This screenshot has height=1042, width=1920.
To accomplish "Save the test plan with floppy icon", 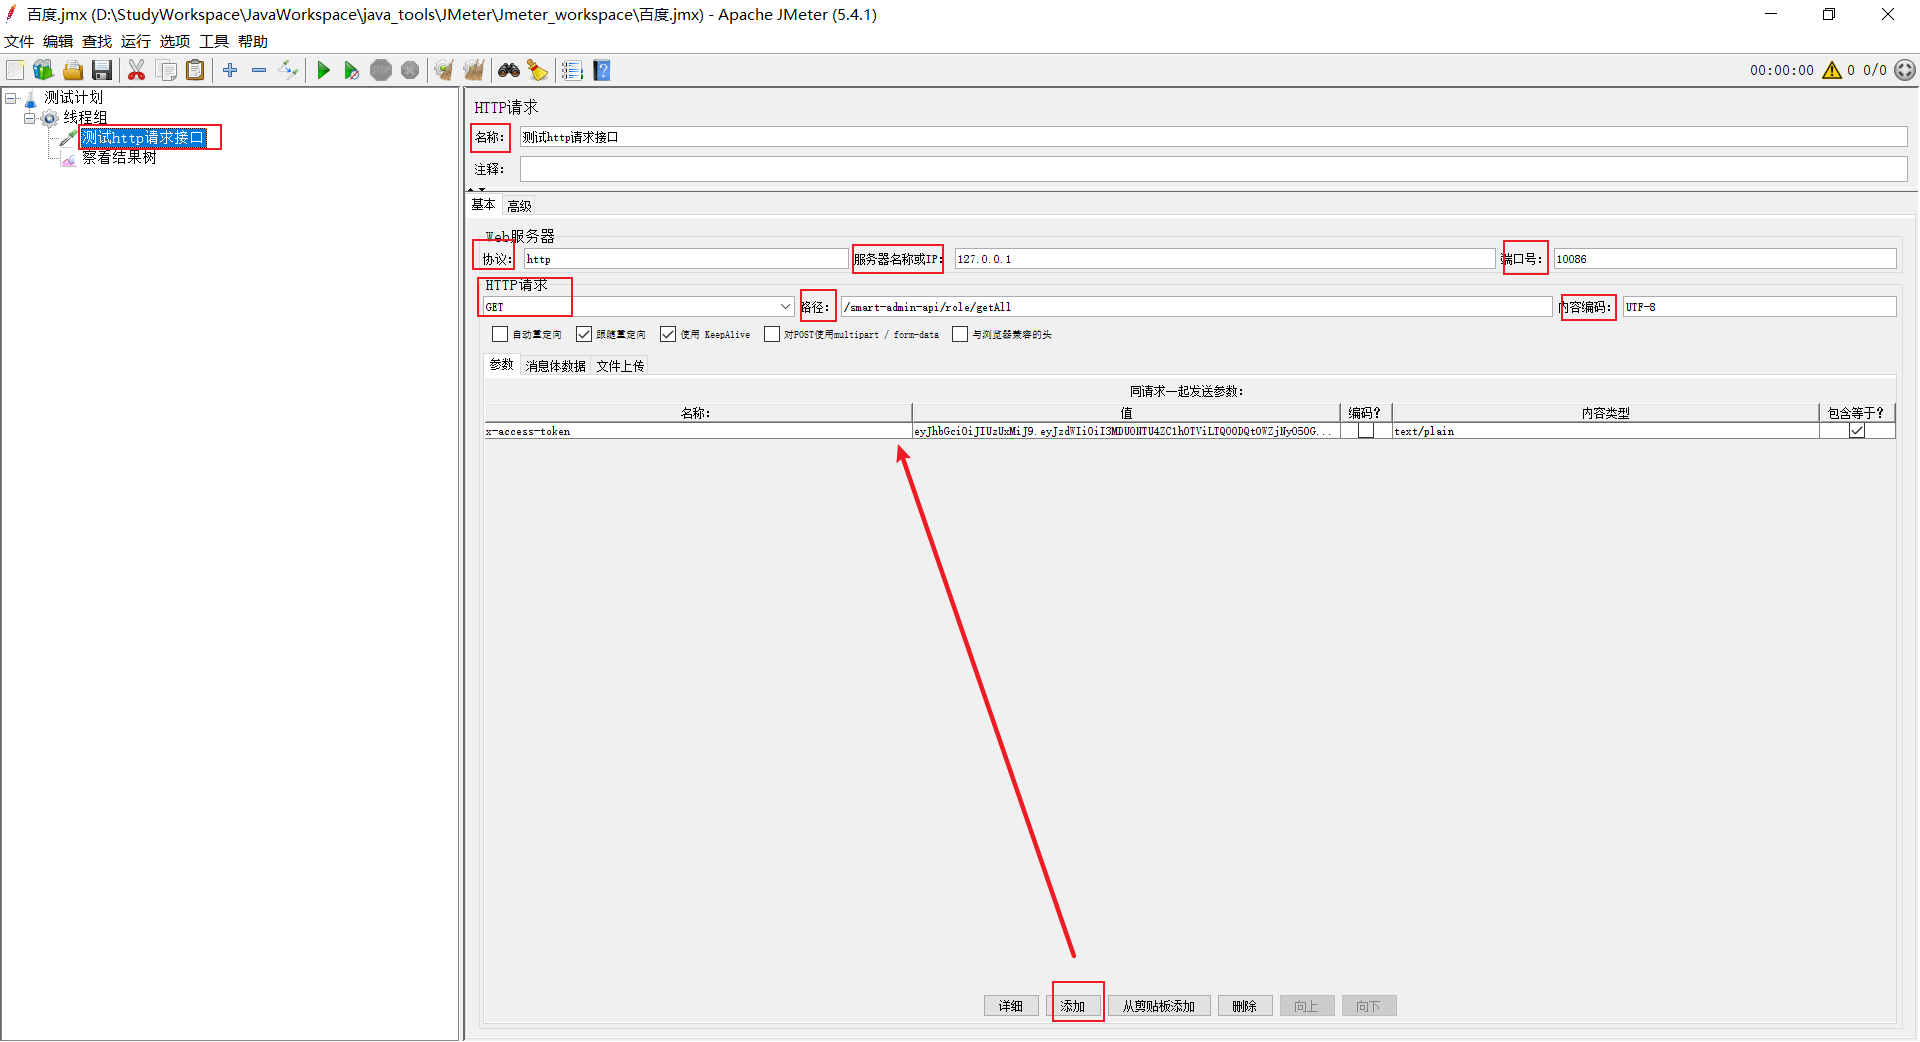I will pyautogui.click(x=102, y=70).
